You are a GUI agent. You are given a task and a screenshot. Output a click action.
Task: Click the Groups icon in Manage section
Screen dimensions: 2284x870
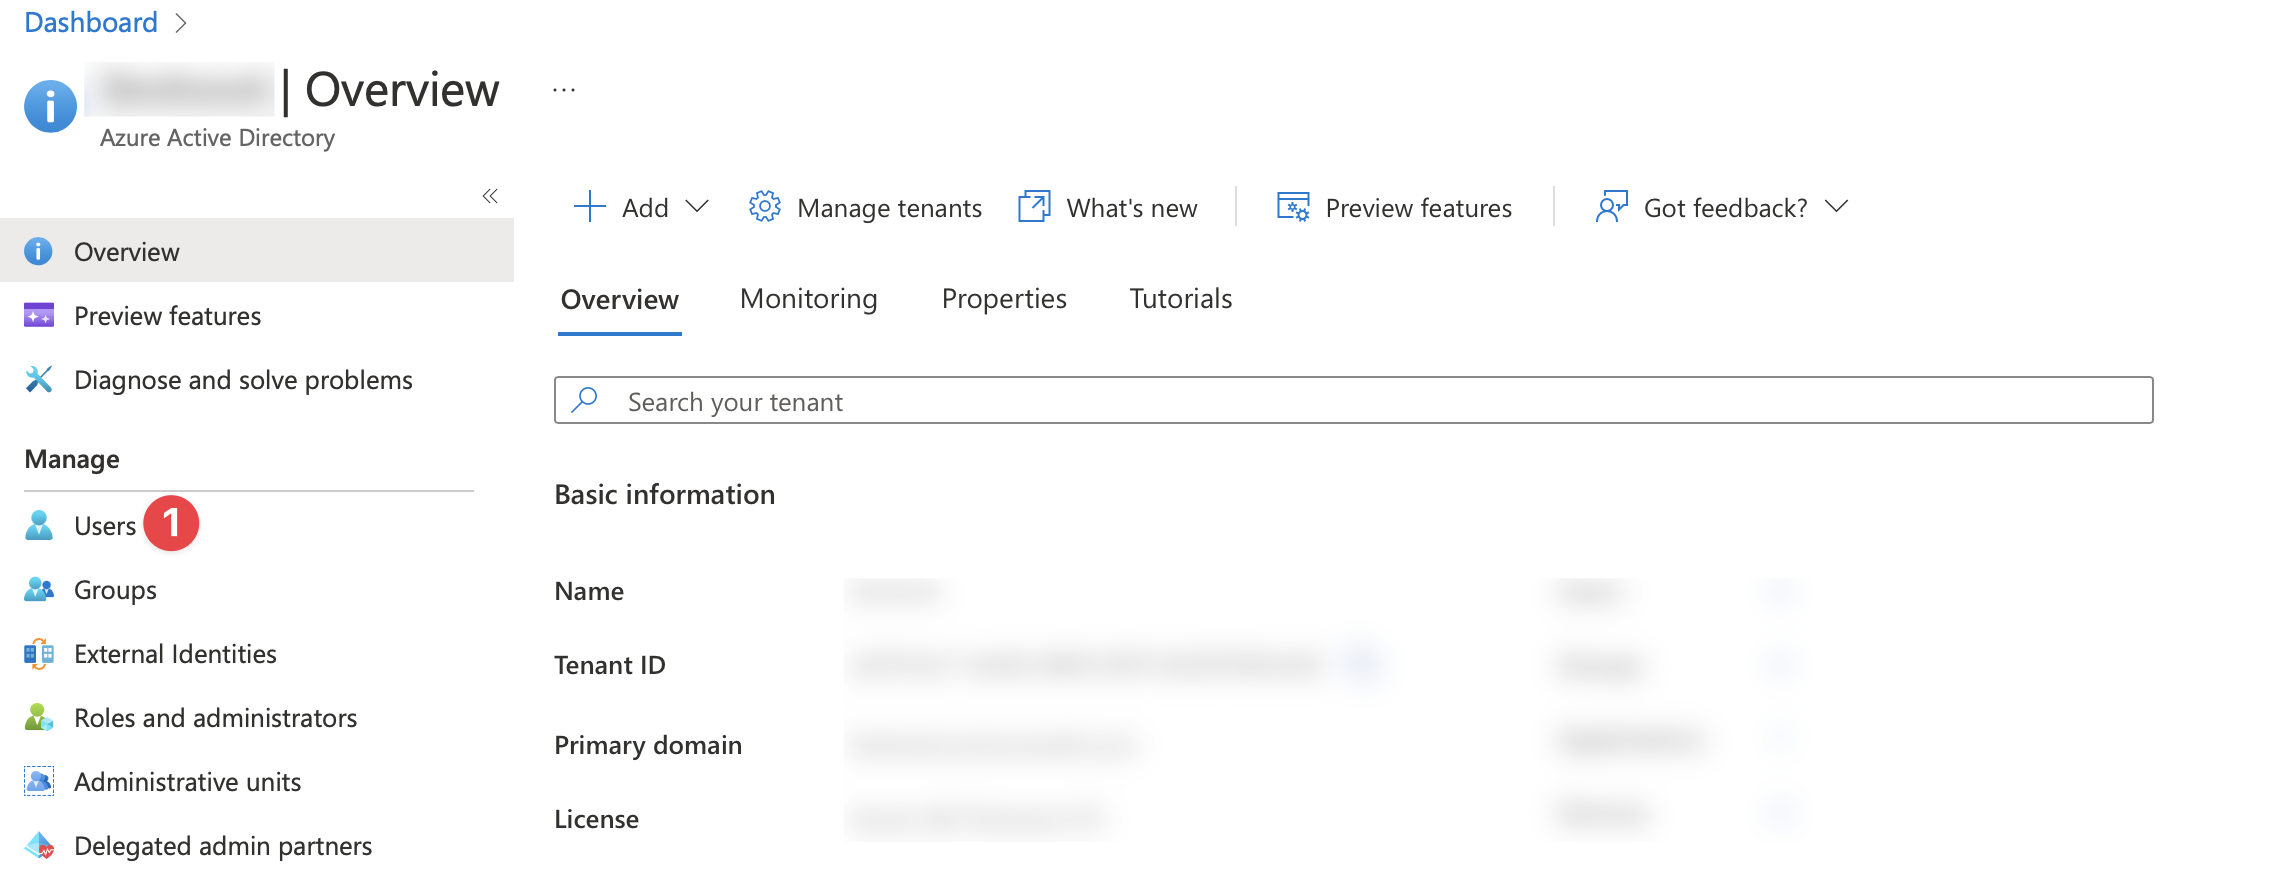tap(39, 590)
